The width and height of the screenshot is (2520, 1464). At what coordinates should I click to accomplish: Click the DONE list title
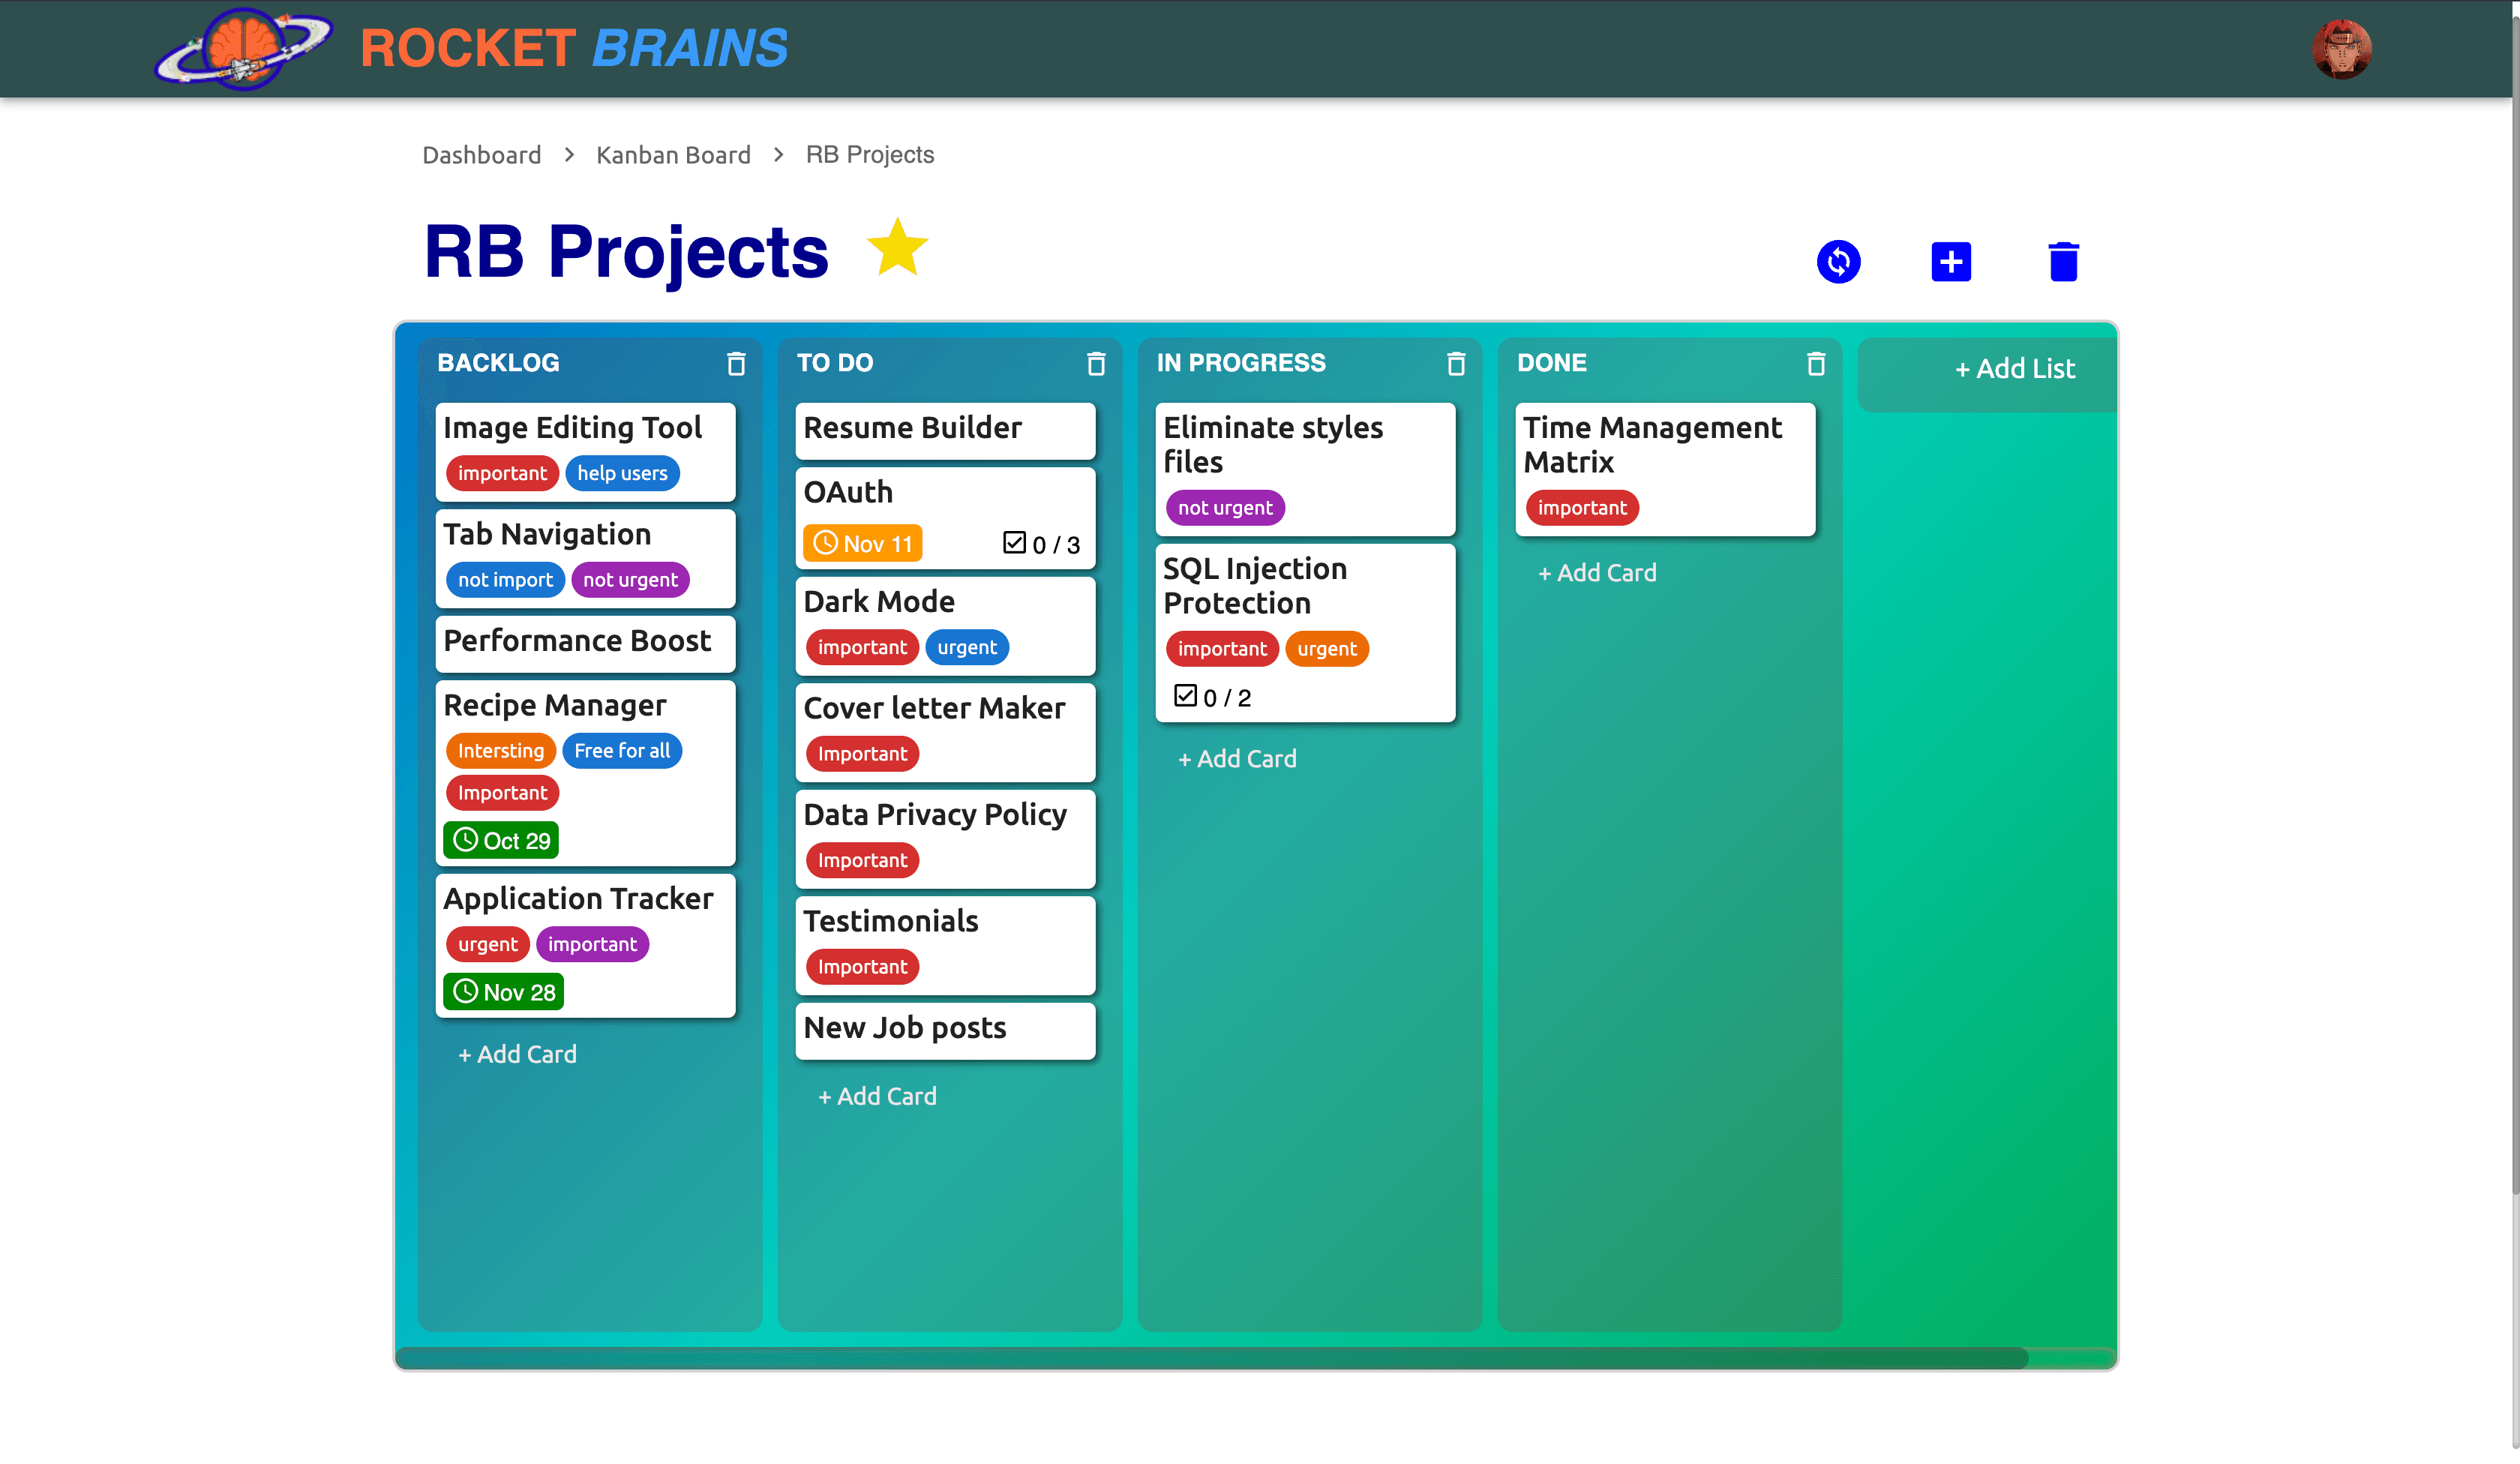(x=1552, y=363)
